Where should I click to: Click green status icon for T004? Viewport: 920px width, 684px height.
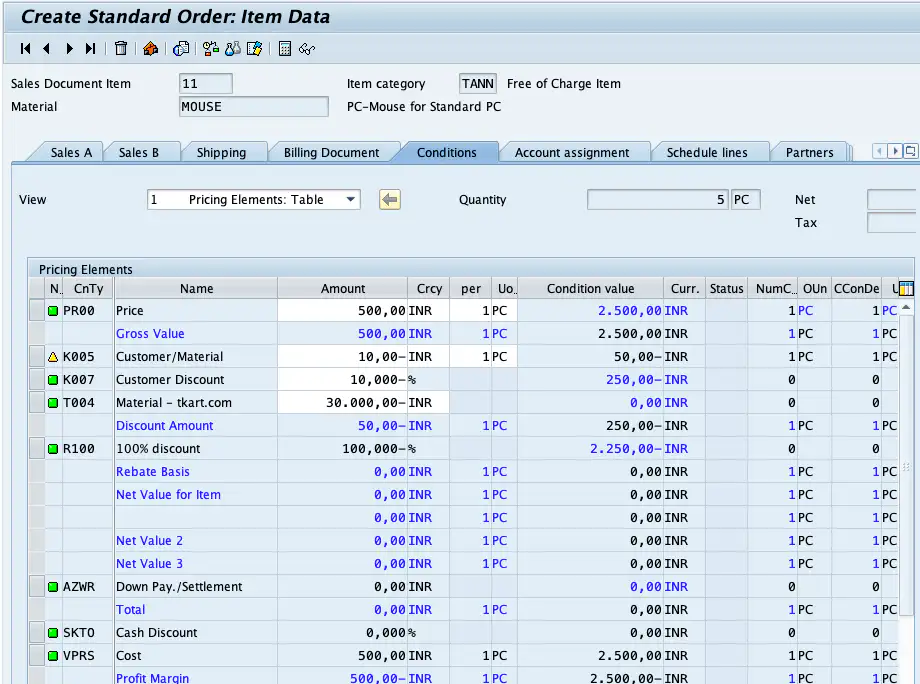pyautogui.click(x=53, y=402)
